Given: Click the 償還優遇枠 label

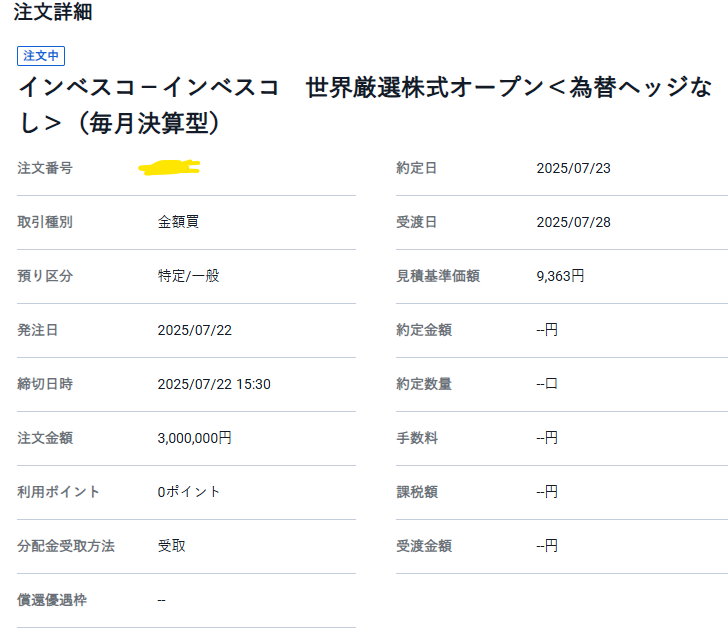Looking at the screenshot, I should (52, 600).
